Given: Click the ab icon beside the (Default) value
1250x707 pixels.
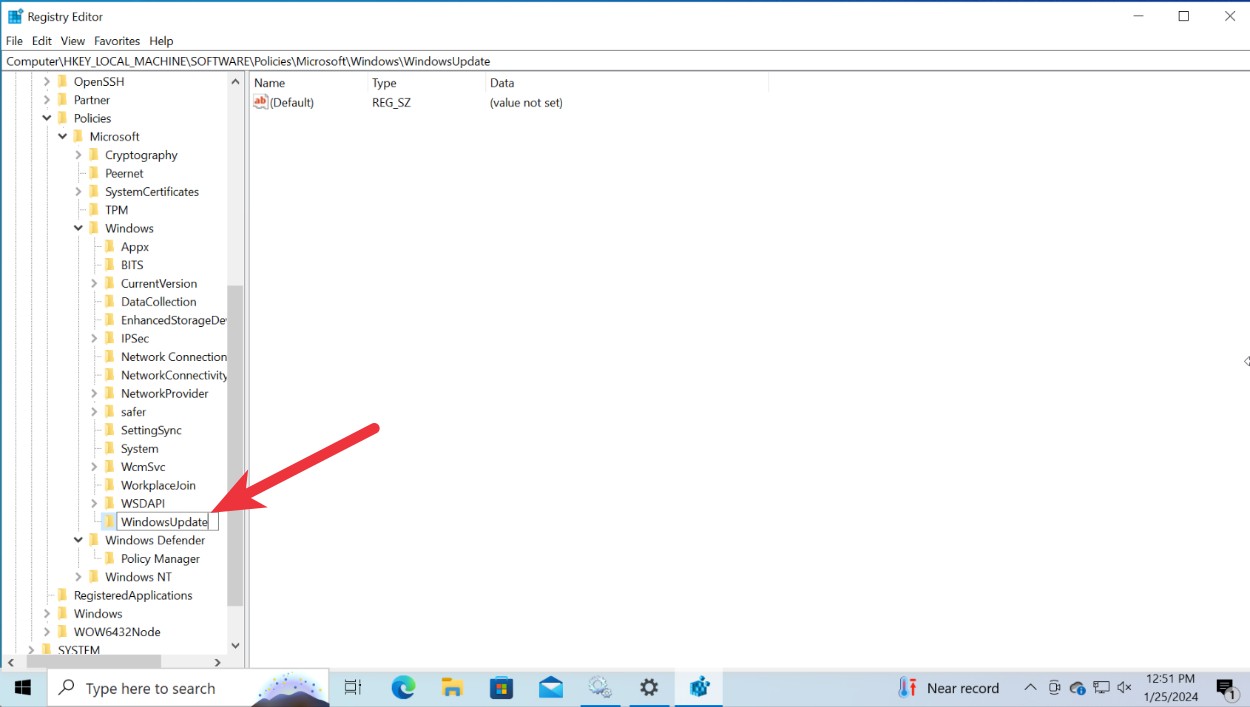Looking at the screenshot, I should (259, 102).
